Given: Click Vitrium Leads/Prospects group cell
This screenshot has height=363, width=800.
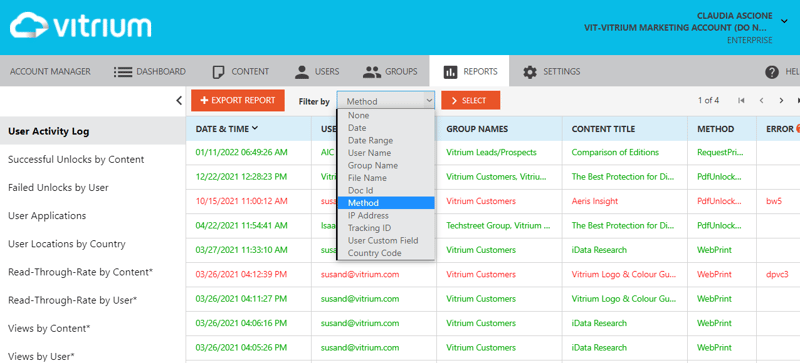Looking at the screenshot, I should point(491,152).
